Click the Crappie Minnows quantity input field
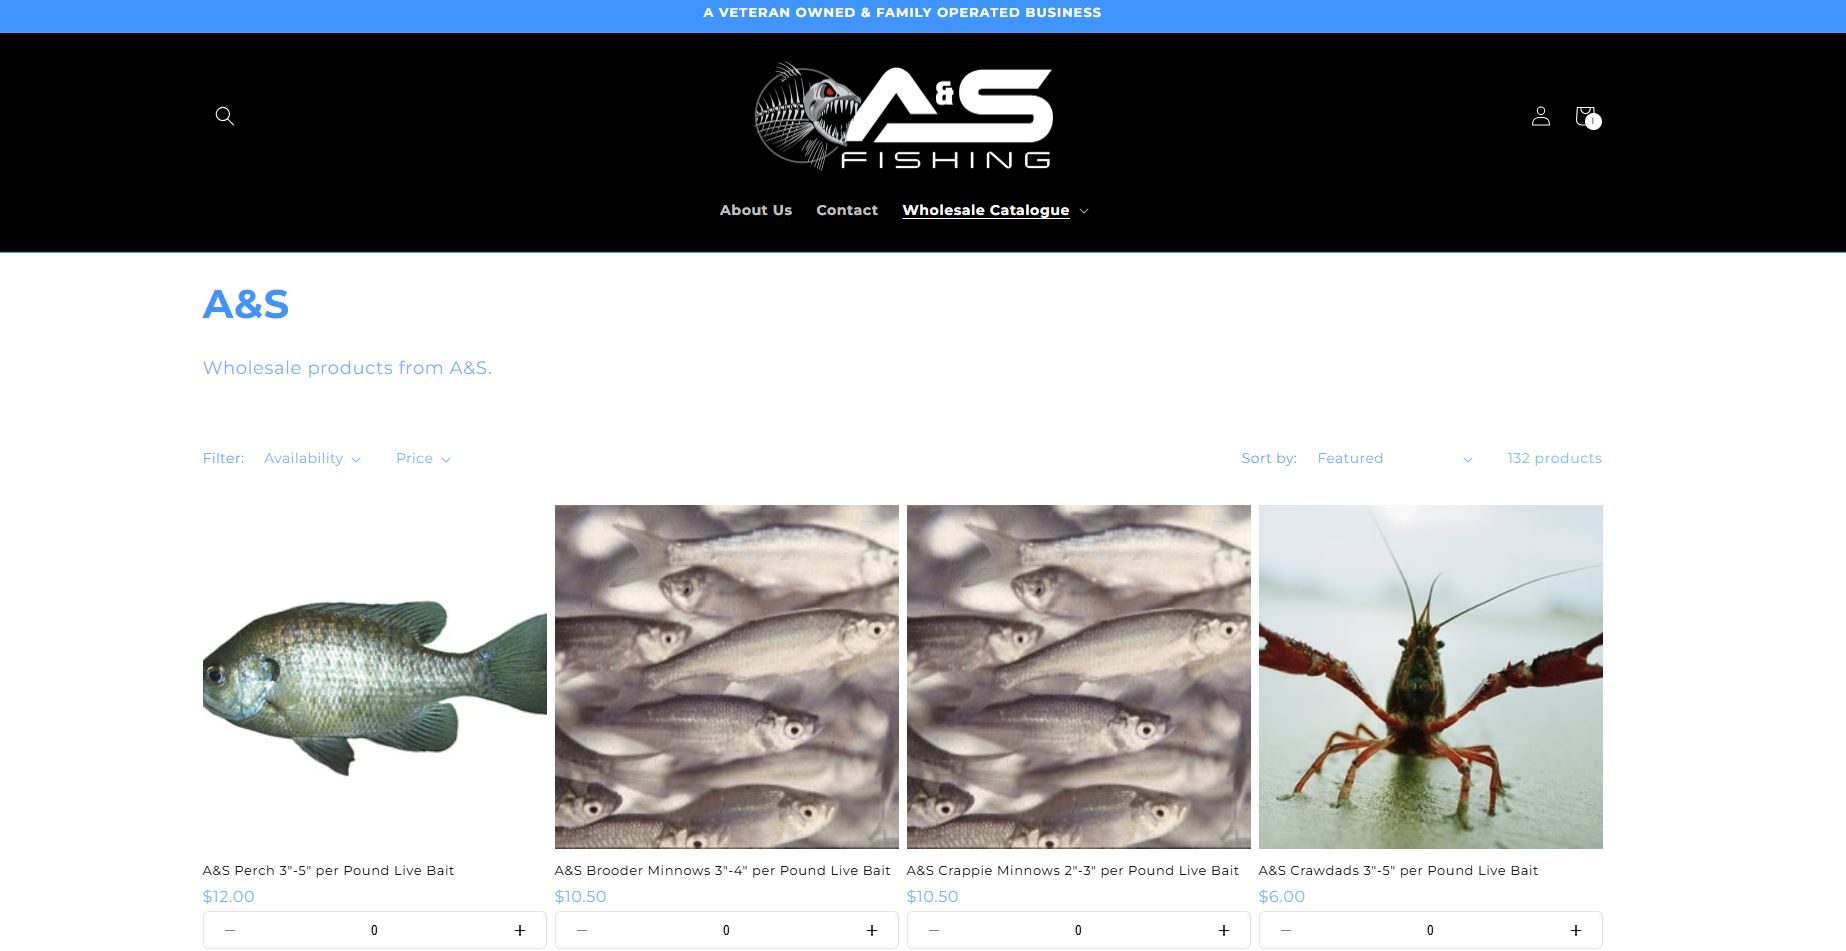The height and width of the screenshot is (951, 1846). coord(1078,930)
